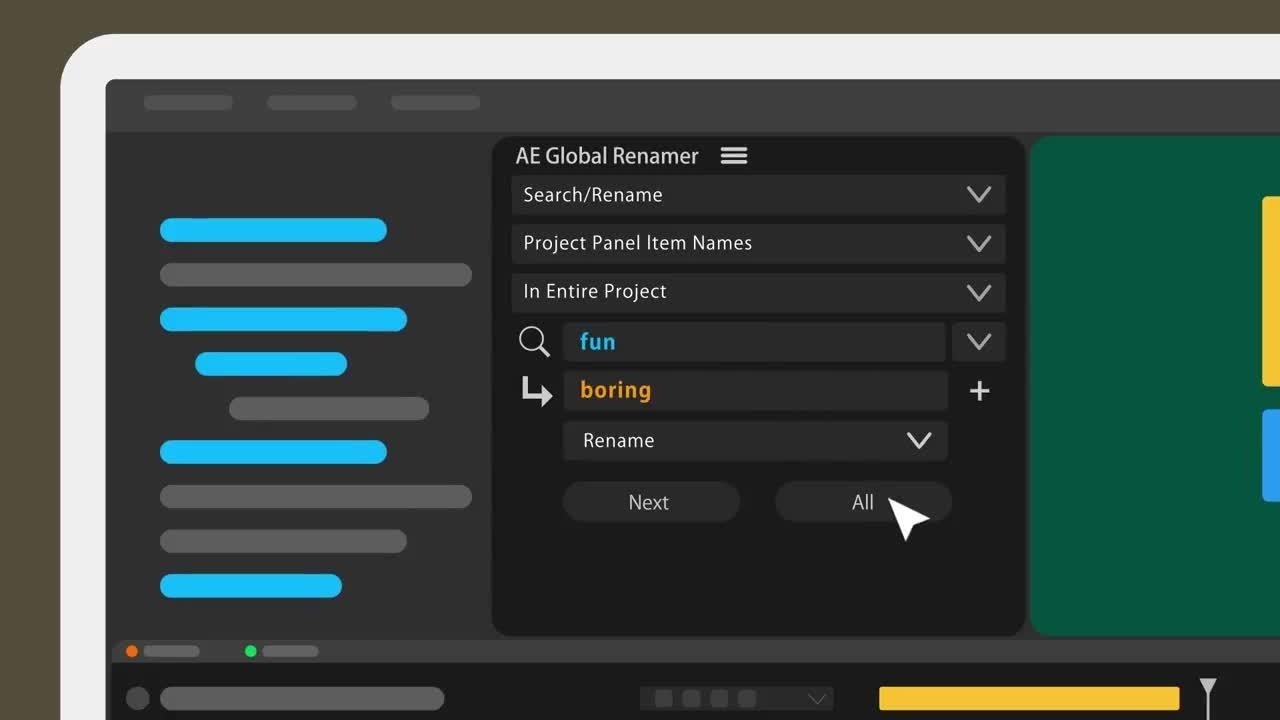Click the search field containing fun
Viewport: 1280px width, 720px height.
tap(754, 342)
